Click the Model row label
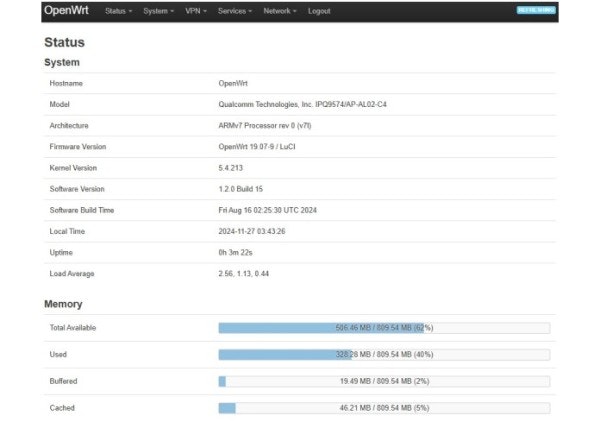600x422 pixels. pos(59,104)
